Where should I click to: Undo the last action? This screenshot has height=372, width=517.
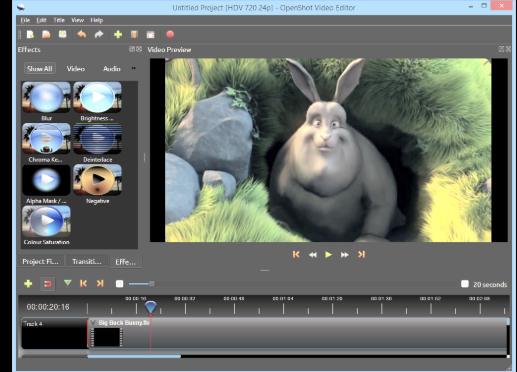(82, 34)
